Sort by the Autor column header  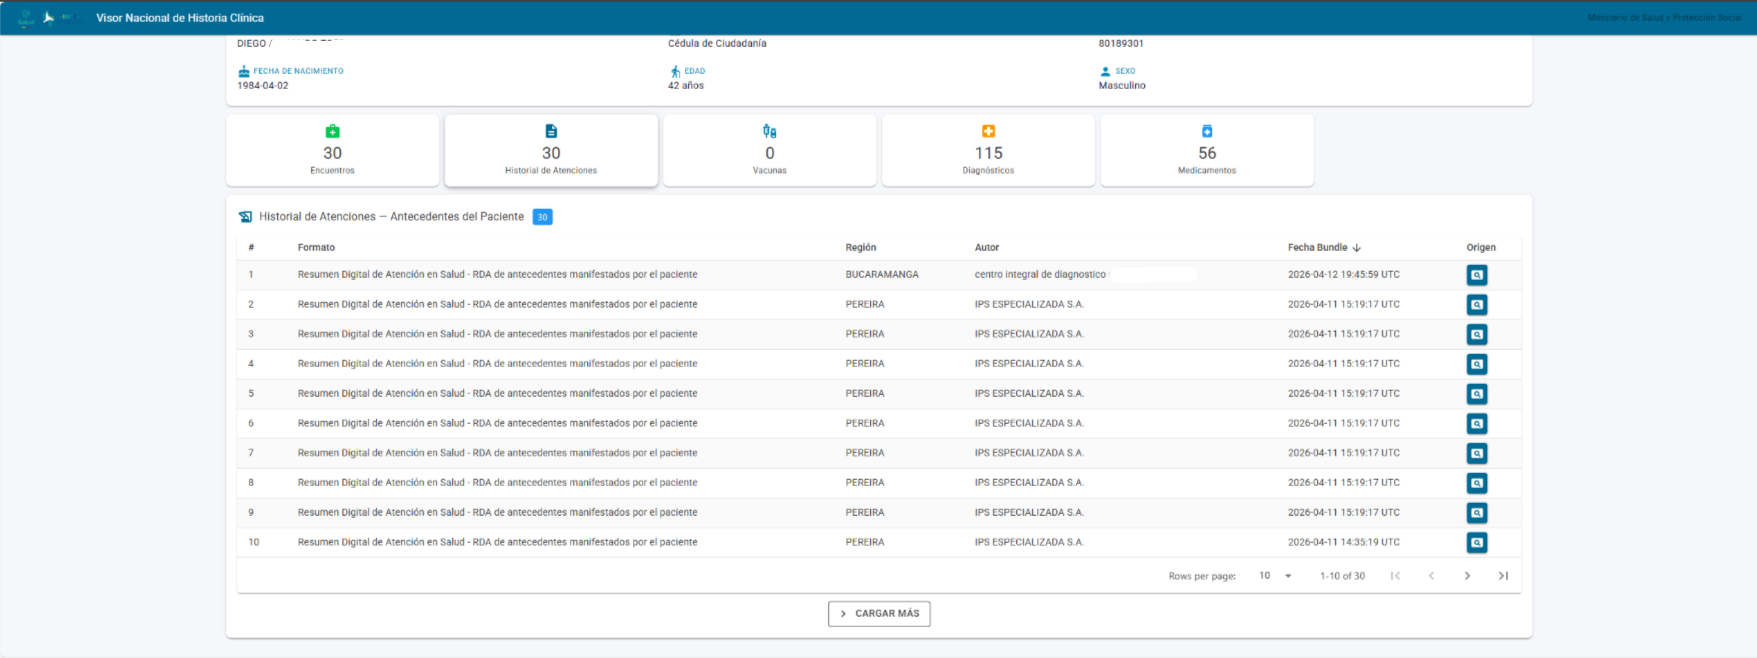[x=986, y=248]
